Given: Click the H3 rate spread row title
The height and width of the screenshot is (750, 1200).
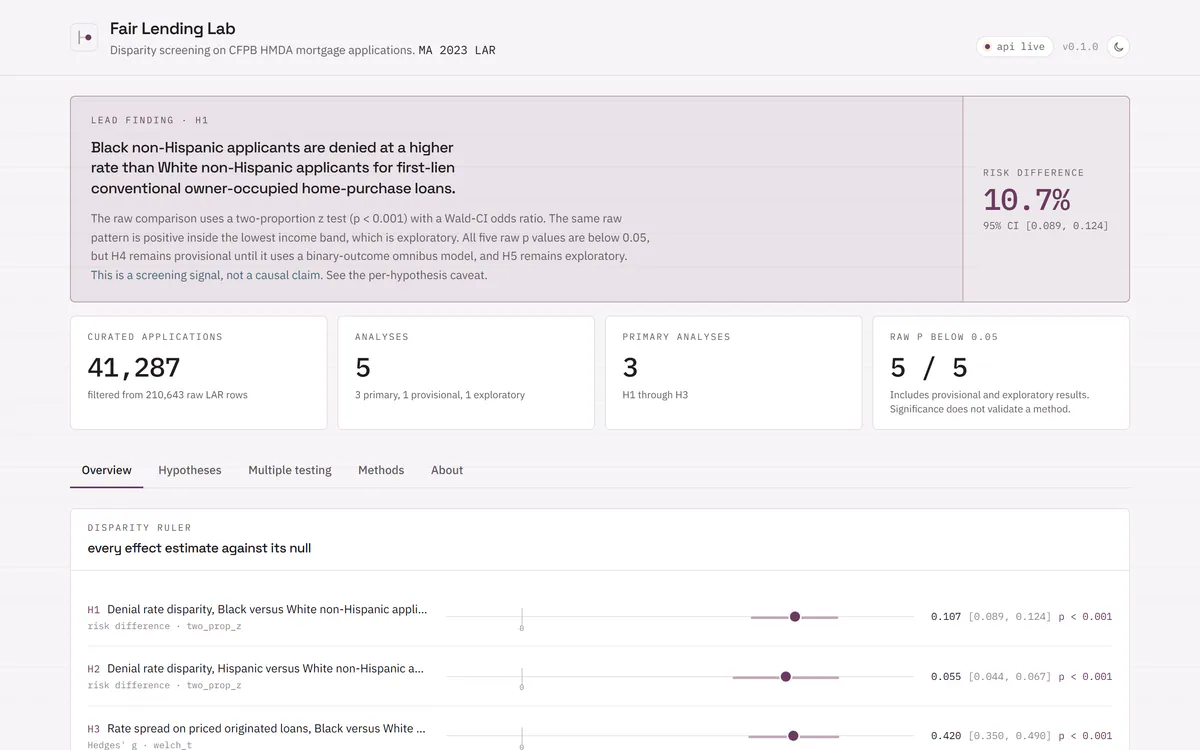Looking at the screenshot, I should coord(266,729).
